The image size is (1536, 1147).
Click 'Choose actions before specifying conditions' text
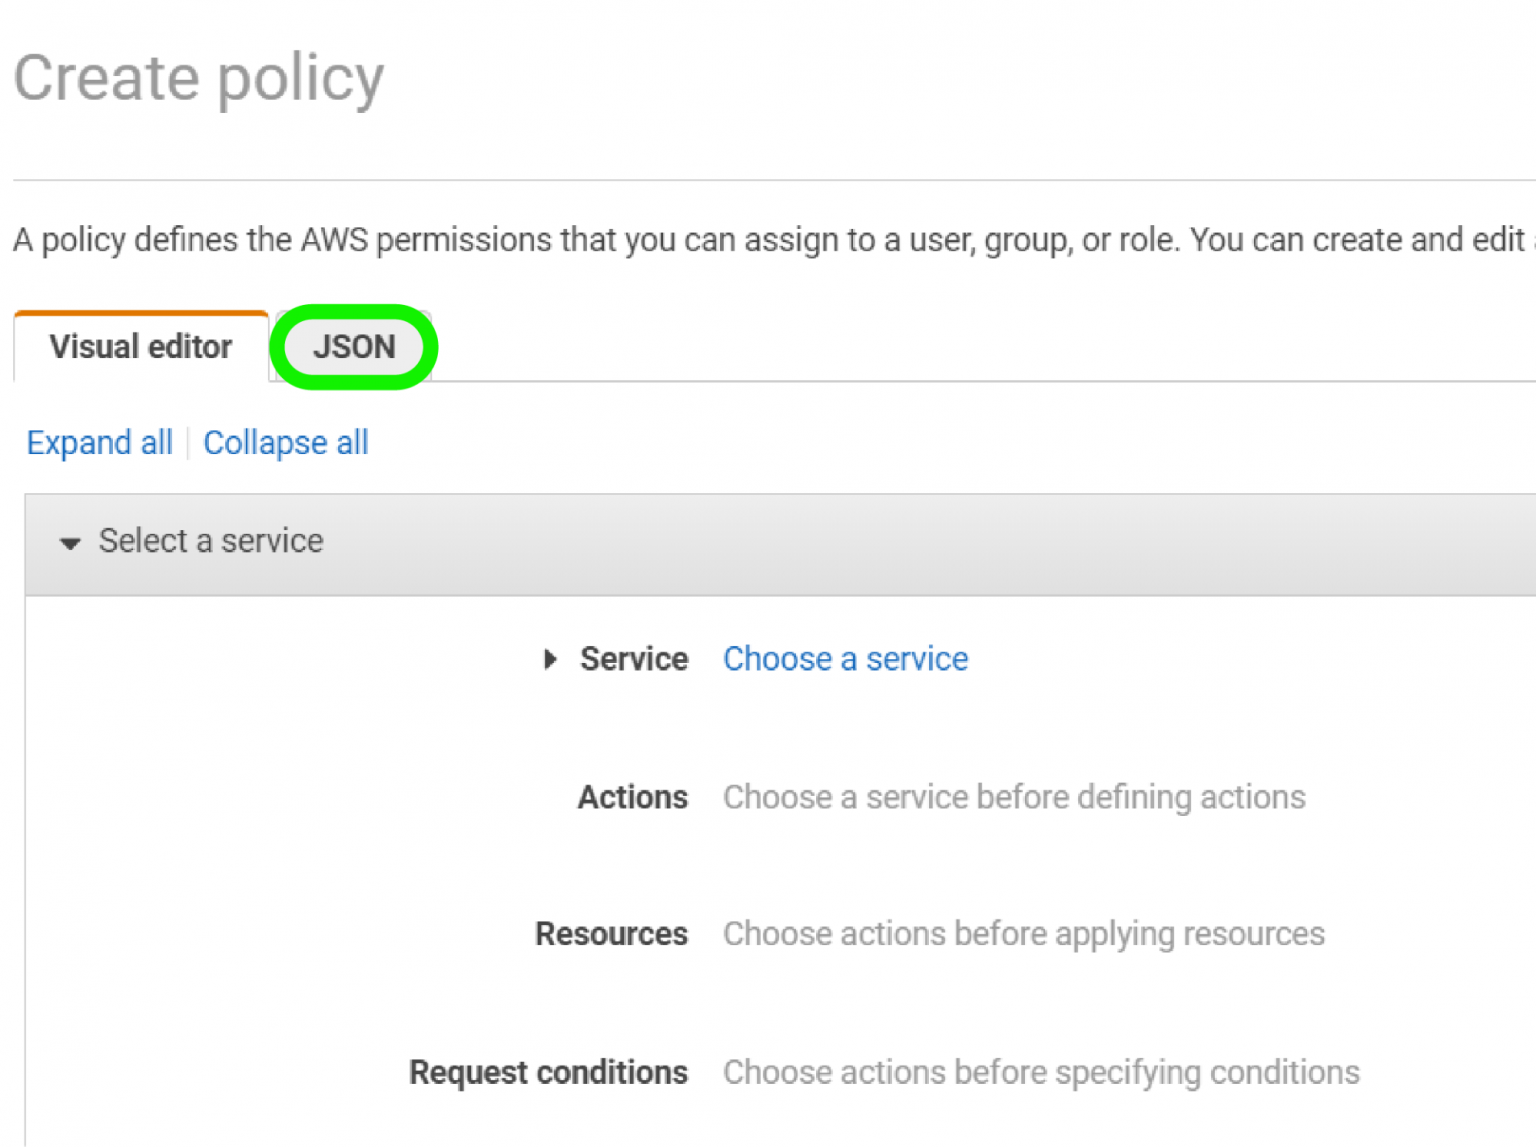(1041, 1072)
